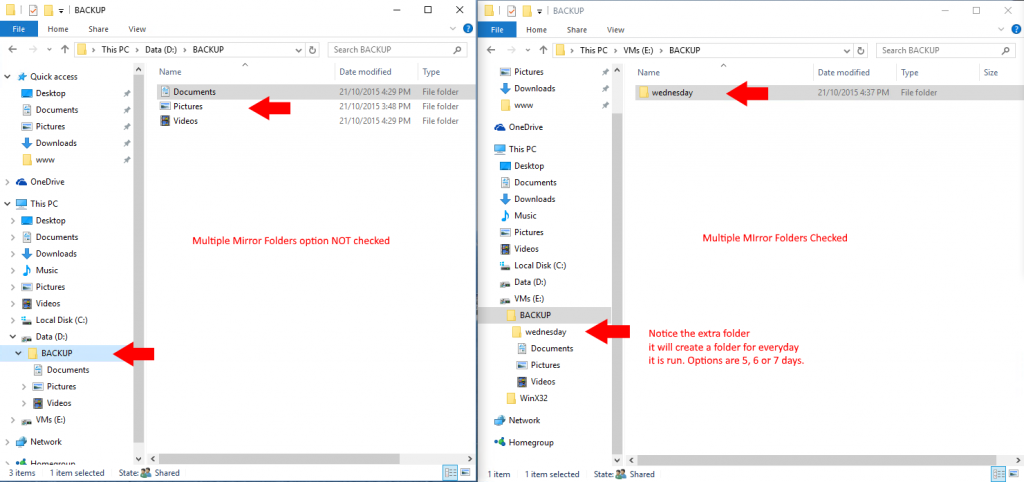Open www in left Quick access

point(45,159)
